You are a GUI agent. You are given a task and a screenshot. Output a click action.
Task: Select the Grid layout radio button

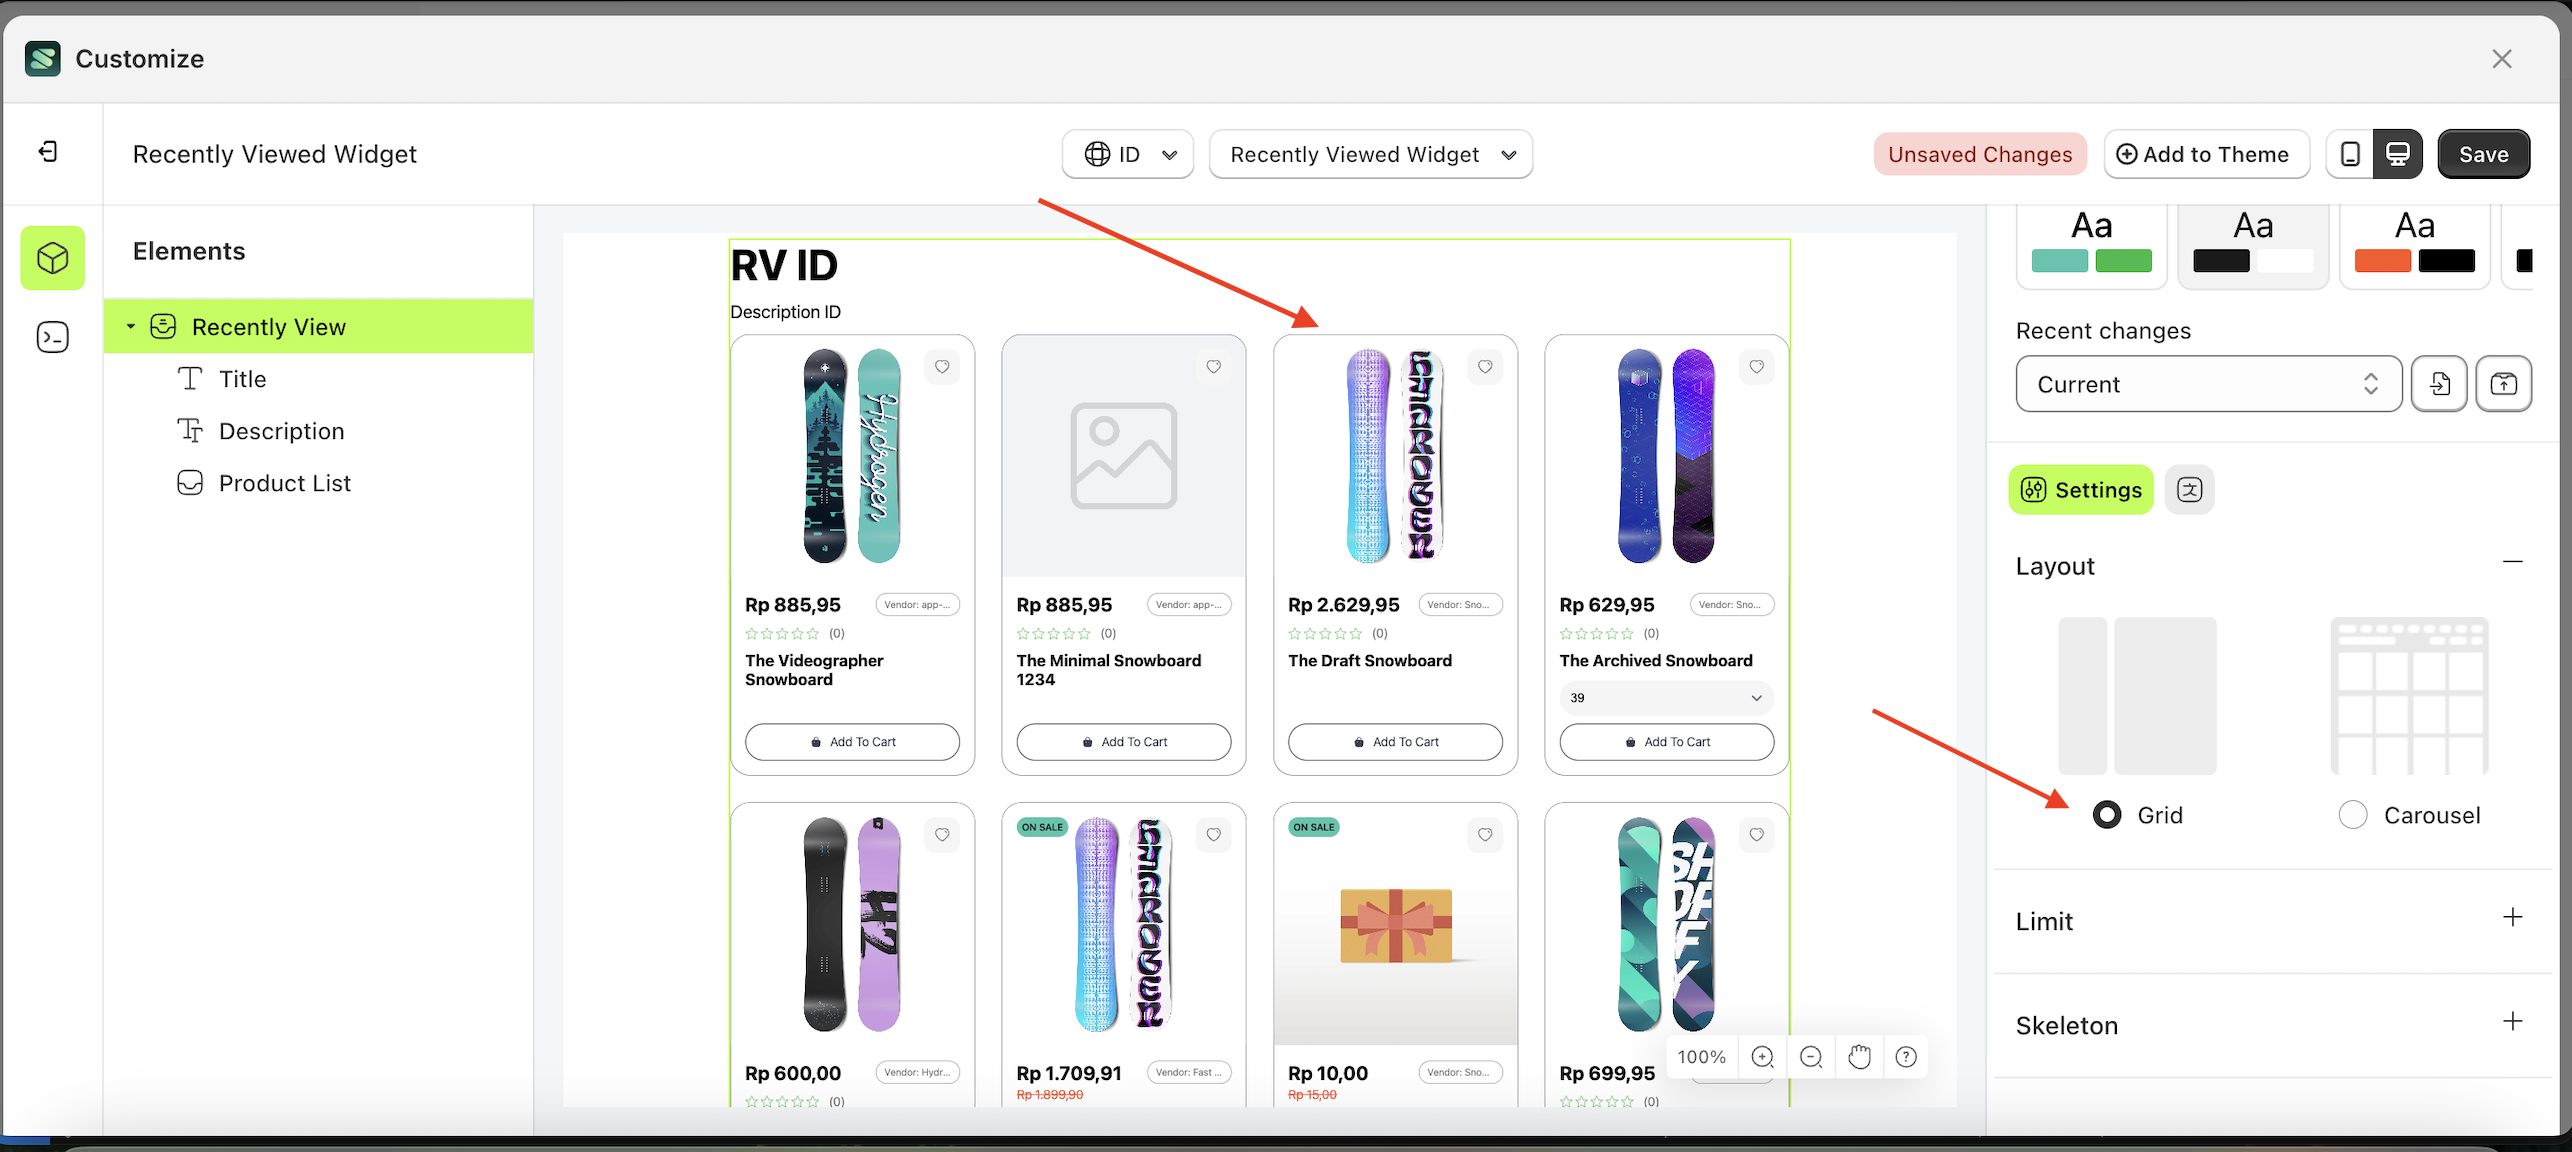point(2108,814)
